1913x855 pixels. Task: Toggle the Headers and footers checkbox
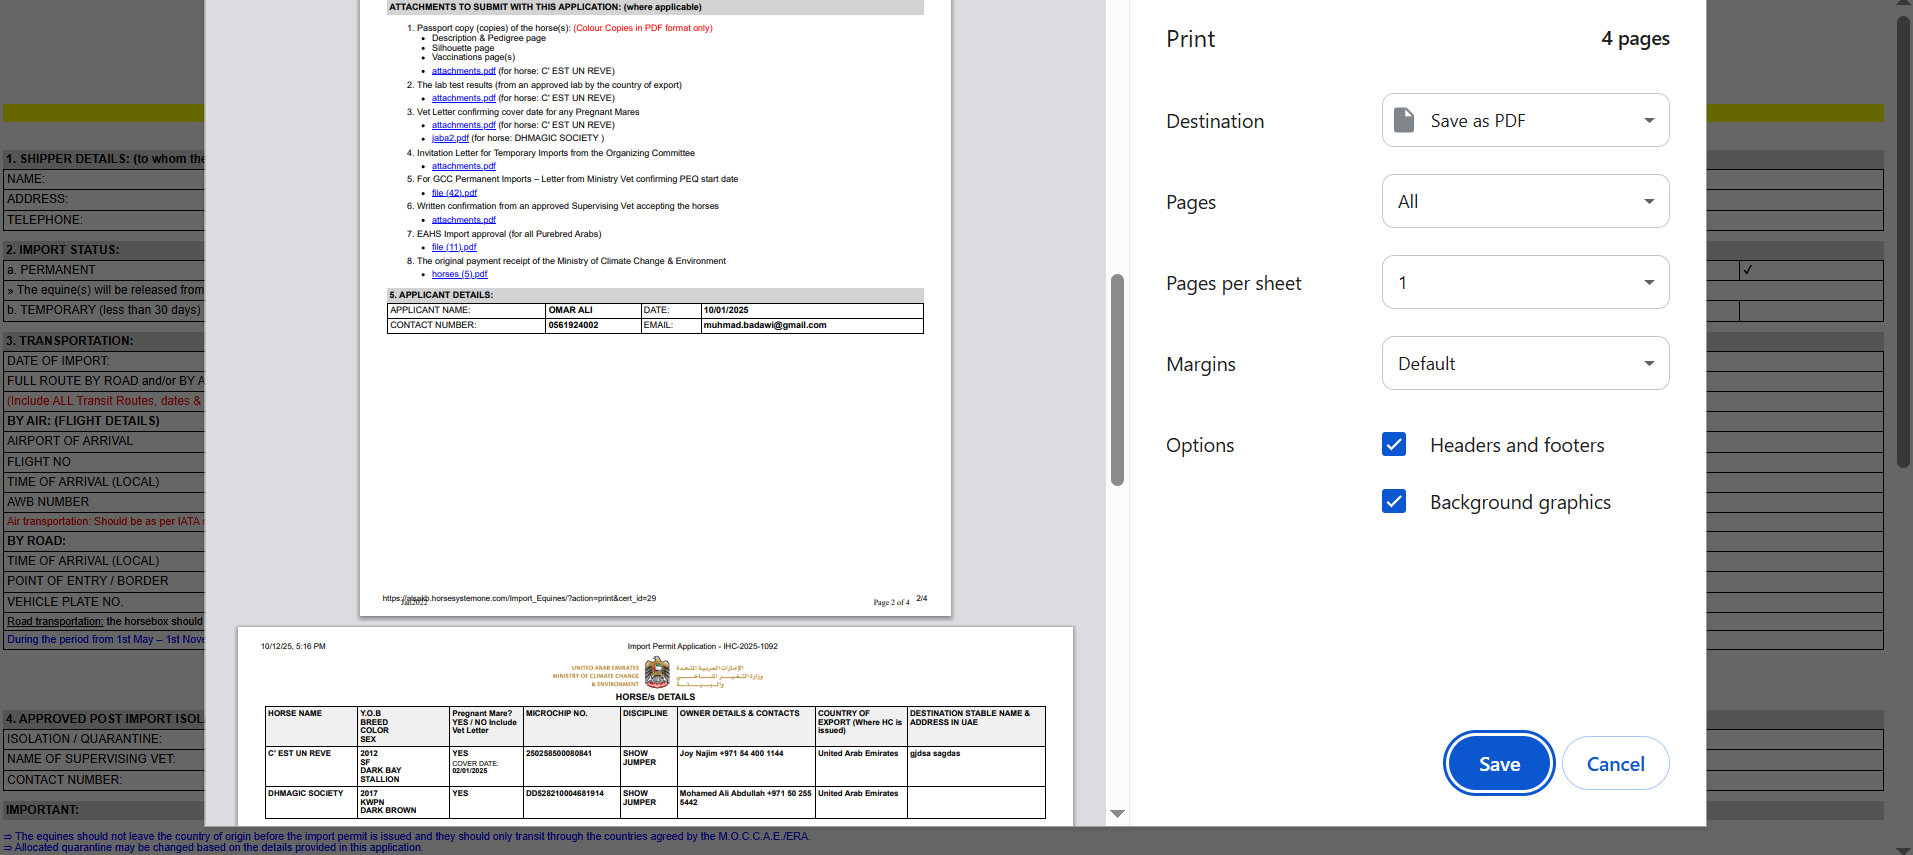pos(1394,444)
